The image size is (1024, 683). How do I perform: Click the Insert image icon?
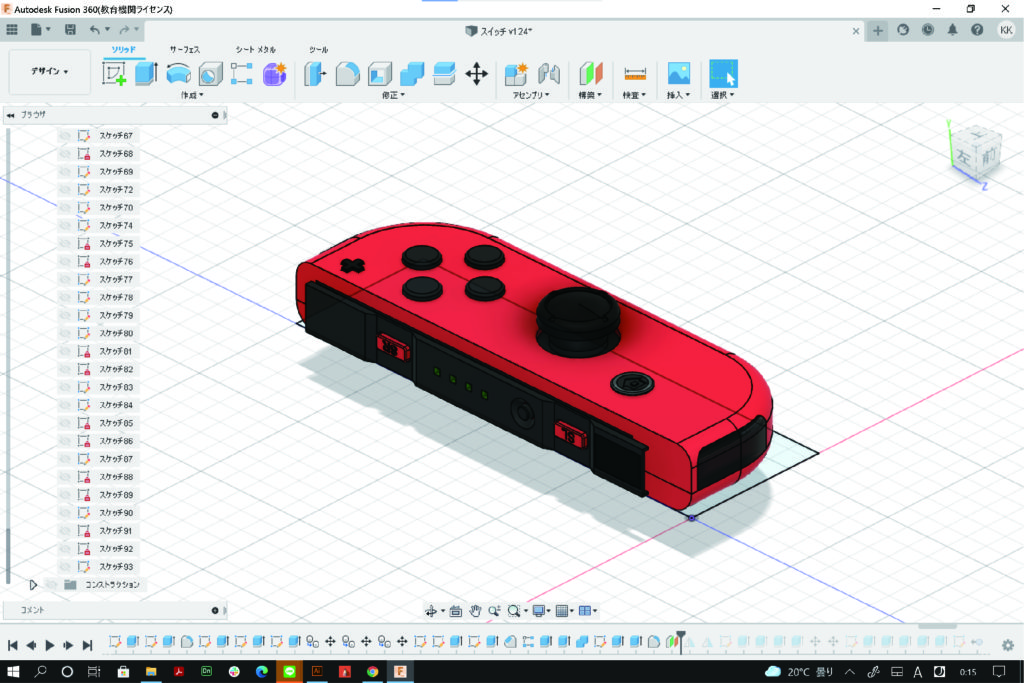pyautogui.click(x=679, y=73)
